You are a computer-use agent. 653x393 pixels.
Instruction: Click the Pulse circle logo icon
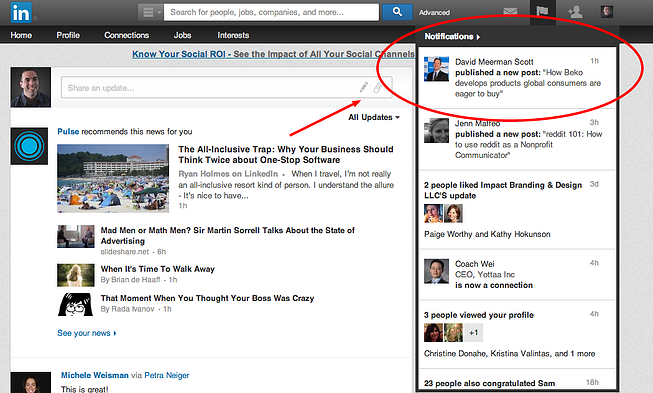coord(29,147)
